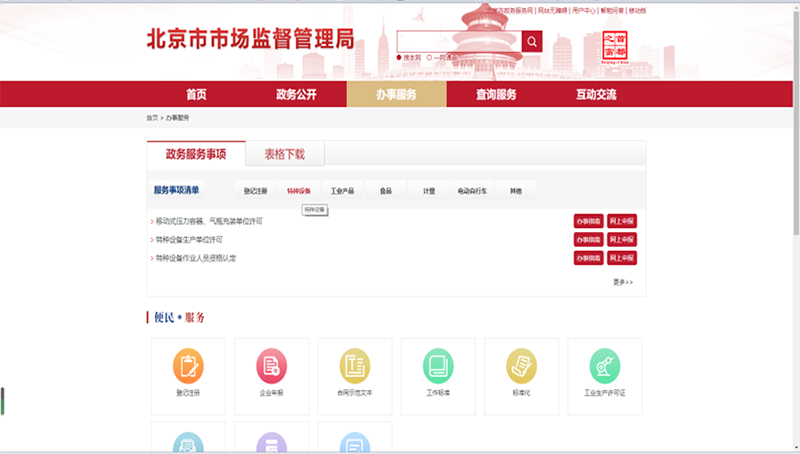Select the 特种设备 category filter
The width and height of the screenshot is (800, 454).
point(299,191)
